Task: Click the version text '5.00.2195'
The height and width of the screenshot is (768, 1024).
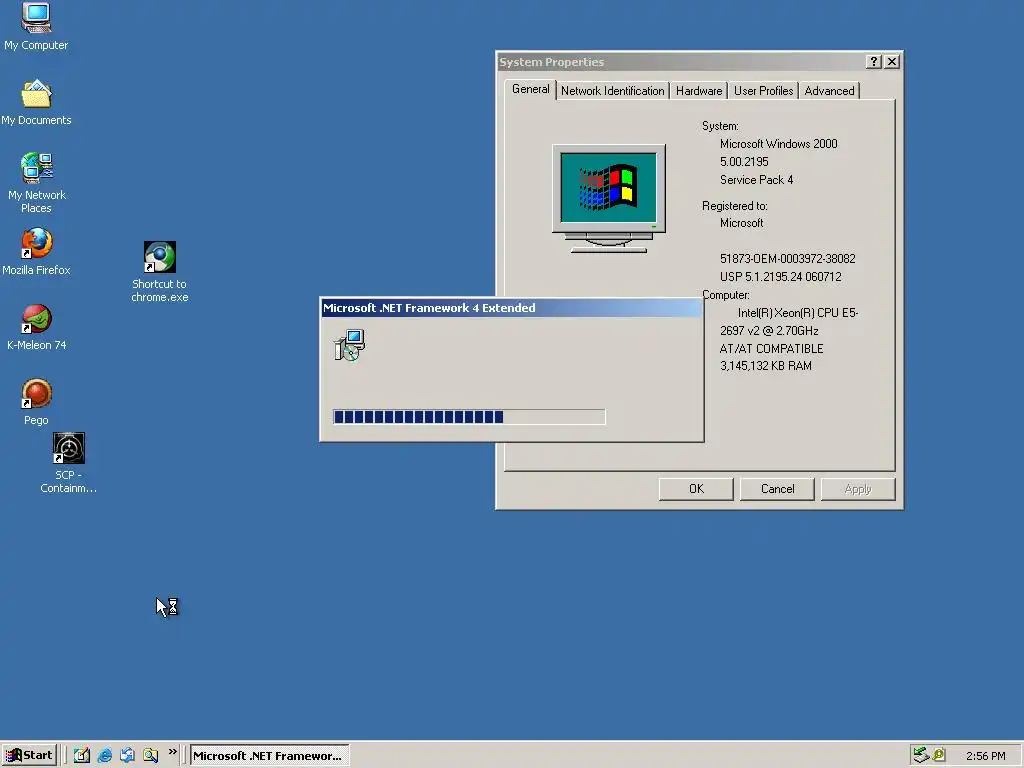Action: pyautogui.click(x=744, y=161)
